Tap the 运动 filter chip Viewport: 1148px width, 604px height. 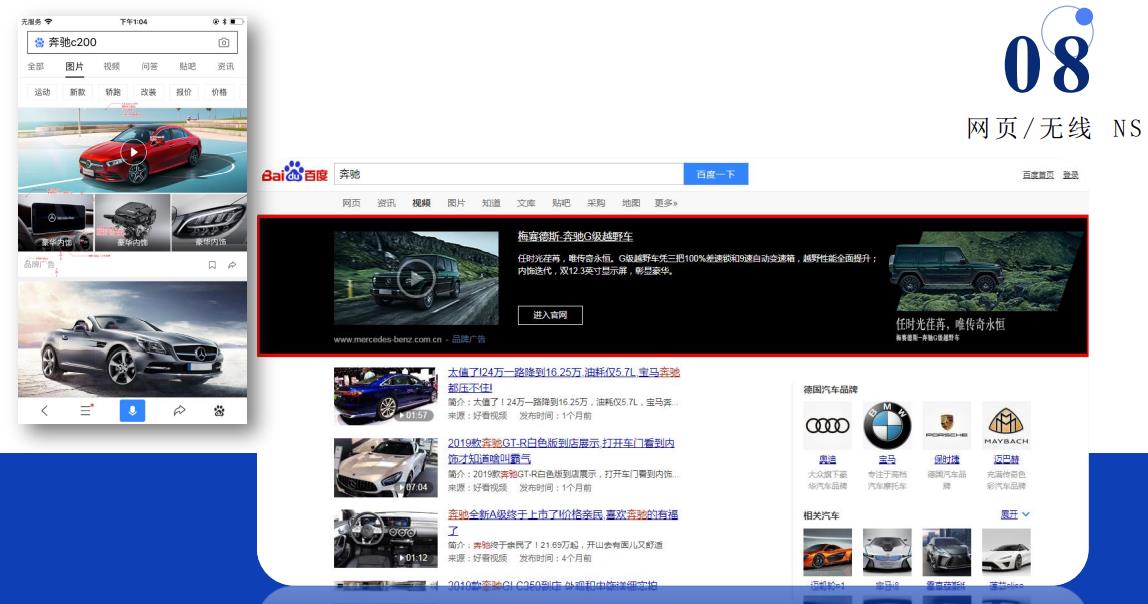point(42,92)
